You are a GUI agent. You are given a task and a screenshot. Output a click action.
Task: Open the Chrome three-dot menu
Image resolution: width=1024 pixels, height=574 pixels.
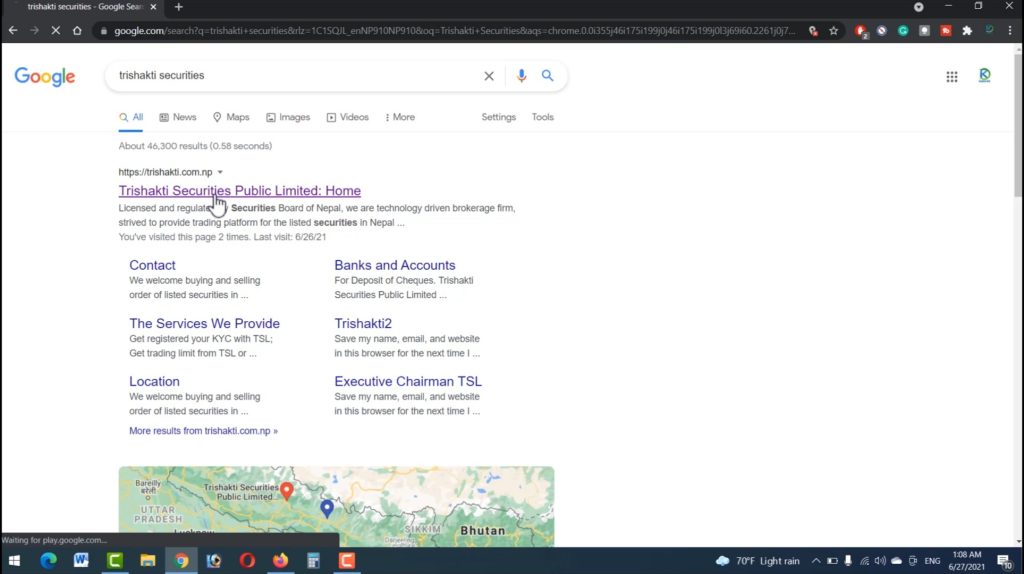tap(1010, 31)
